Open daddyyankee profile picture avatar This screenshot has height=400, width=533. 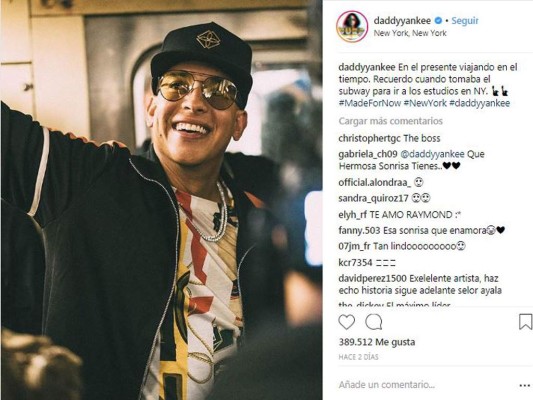click(x=352, y=27)
